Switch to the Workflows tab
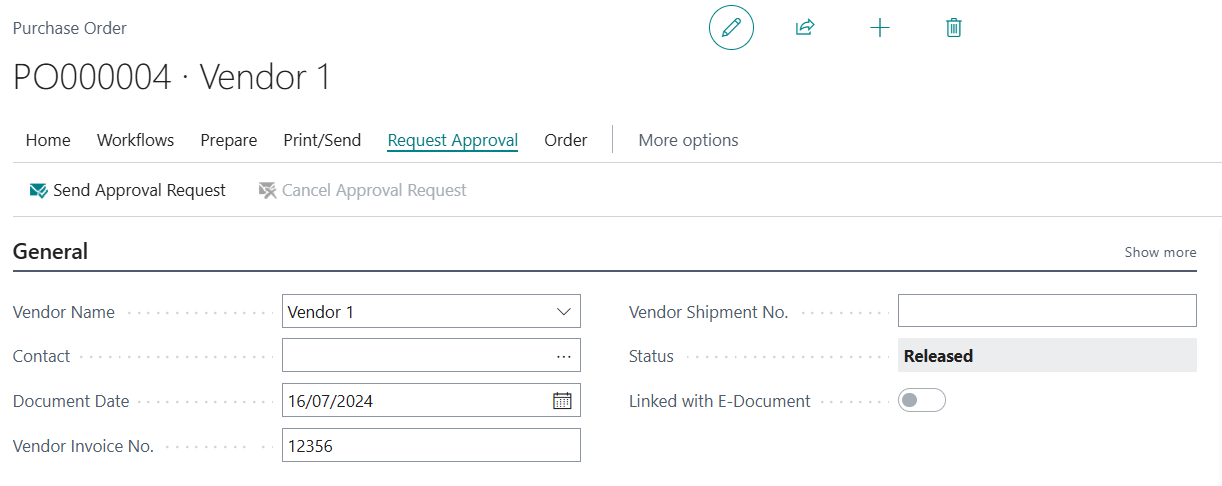This screenshot has height=486, width=1222. pyautogui.click(x=135, y=140)
